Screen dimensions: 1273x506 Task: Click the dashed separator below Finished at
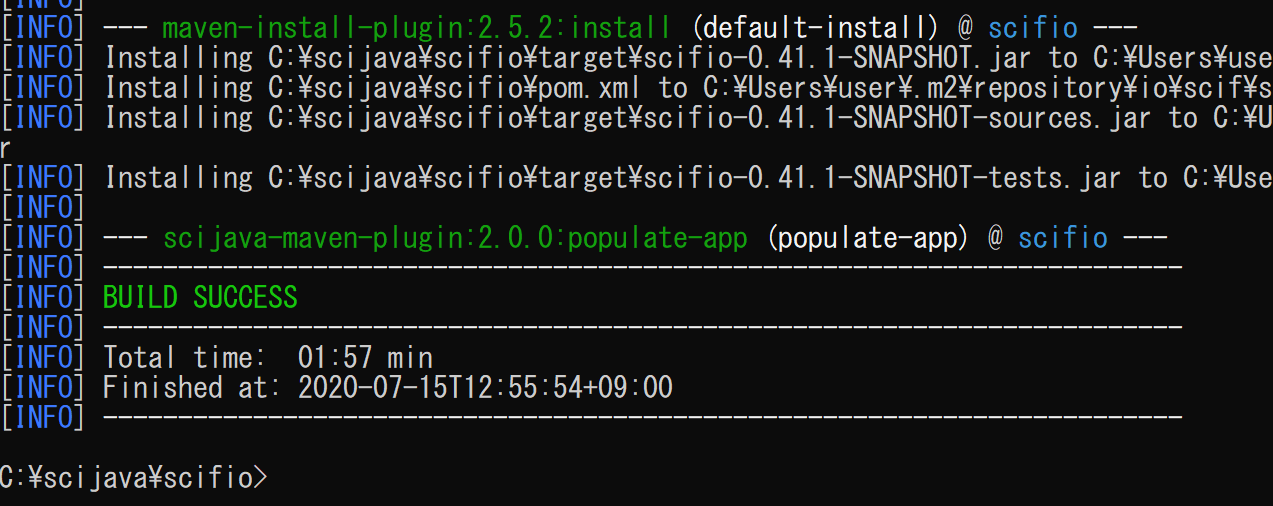pyautogui.click(x=643, y=417)
